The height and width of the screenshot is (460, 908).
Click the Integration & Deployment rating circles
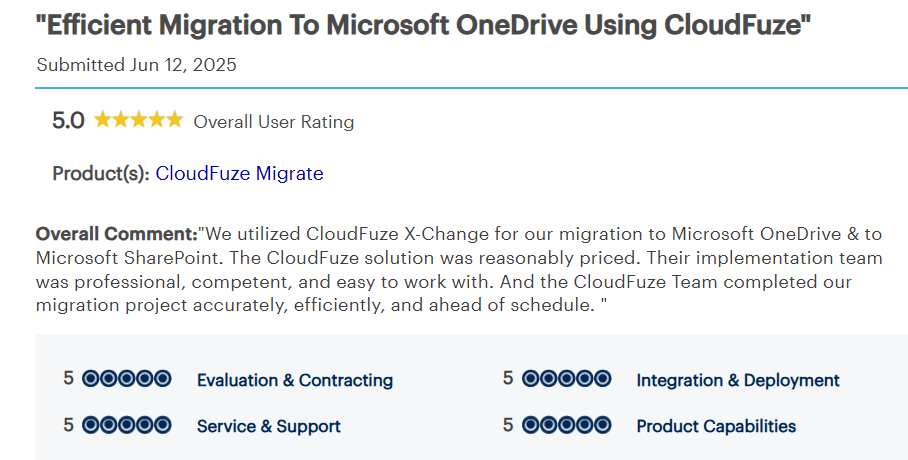(x=566, y=379)
